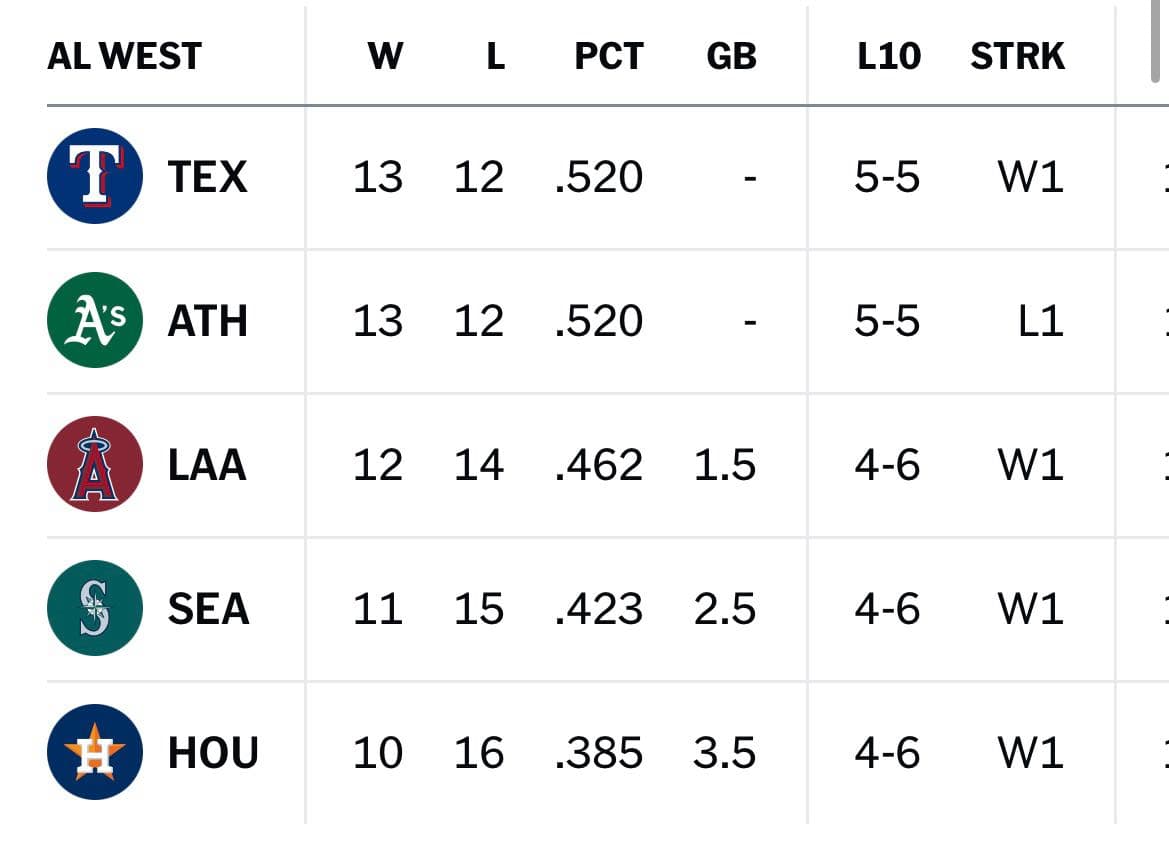Click the AL WEST division heading
The width and height of the screenshot is (1169, 845).
(125, 56)
